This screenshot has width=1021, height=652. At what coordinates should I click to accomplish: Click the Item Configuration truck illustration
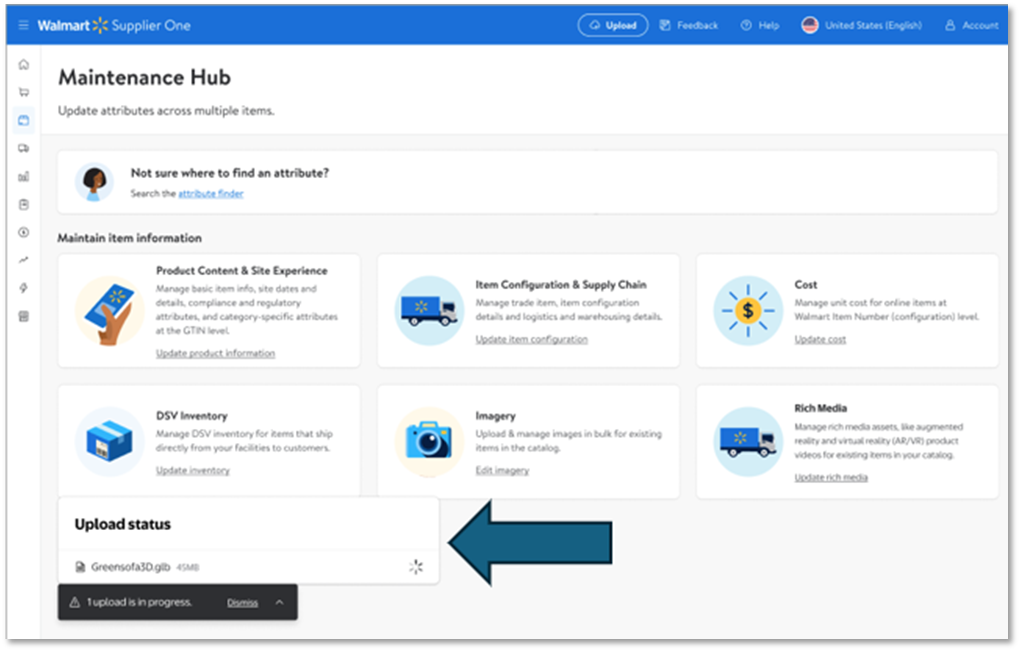(x=429, y=311)
